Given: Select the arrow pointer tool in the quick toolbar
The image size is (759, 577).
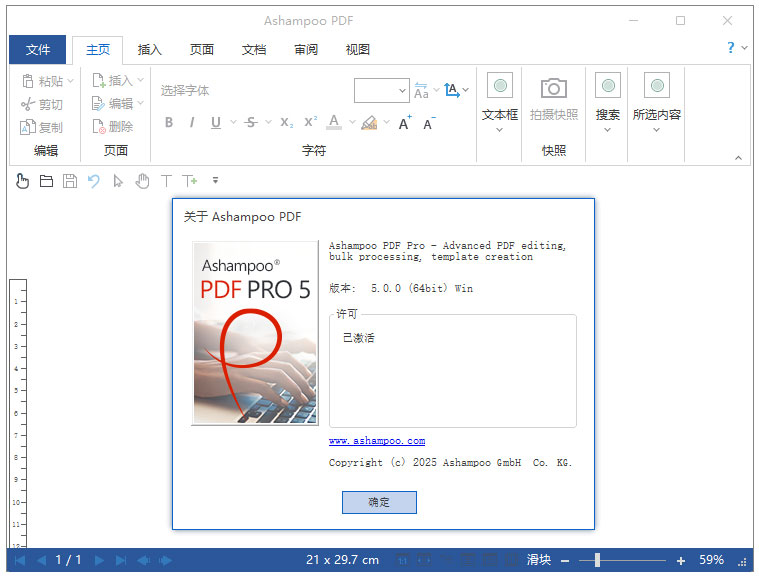Looking at the screenshot, I should [118, 181].
